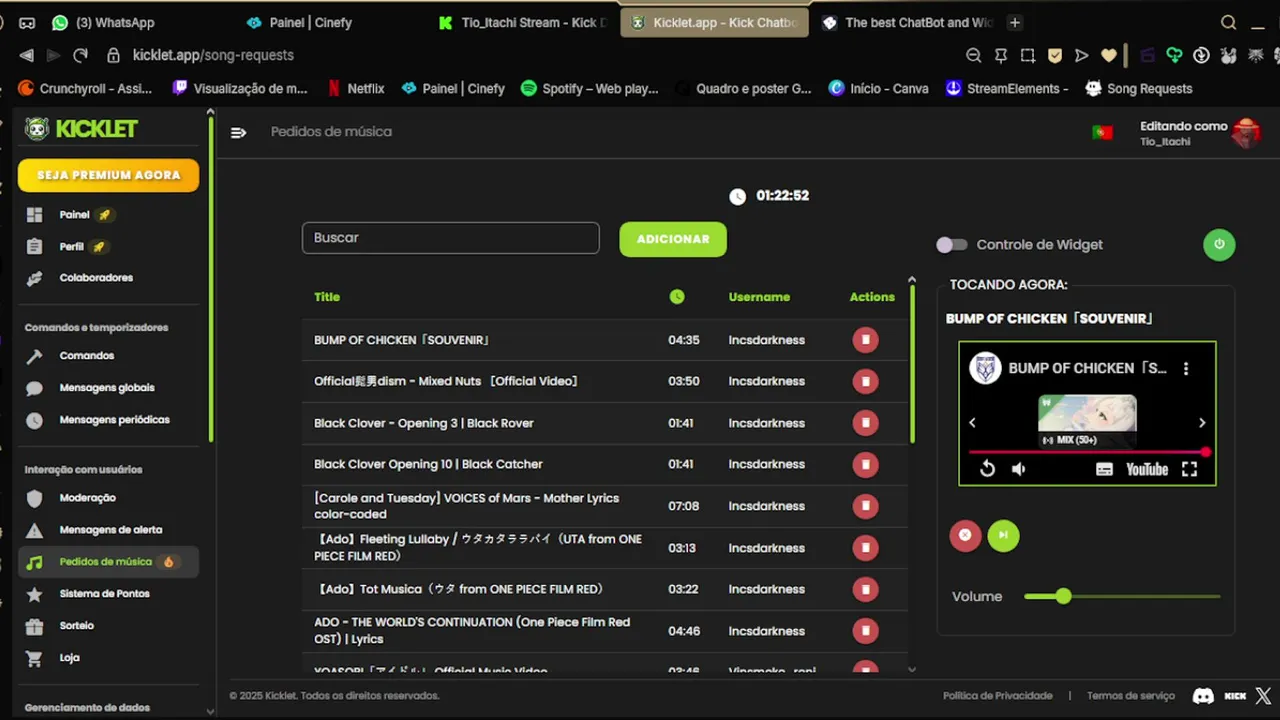Open Sorteio in the sidebar
Image resolution: width=1280 pixels, height=720 pixels.
coord(76,626)
